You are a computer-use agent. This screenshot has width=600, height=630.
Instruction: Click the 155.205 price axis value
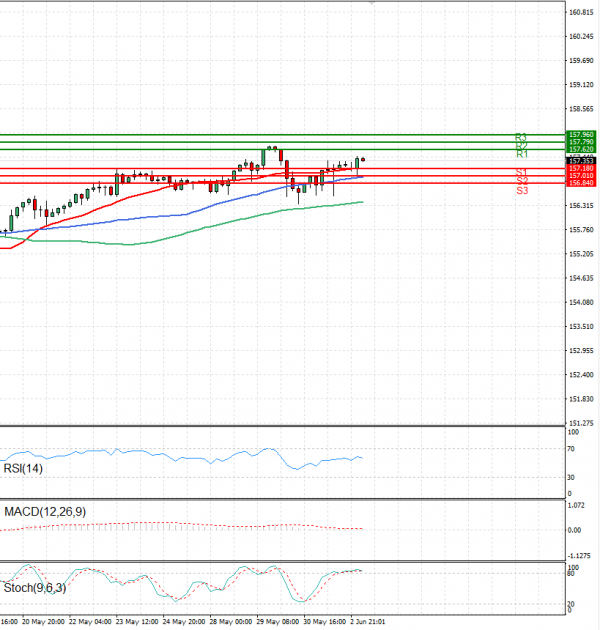pyautogui.click(x=581, y=254)
